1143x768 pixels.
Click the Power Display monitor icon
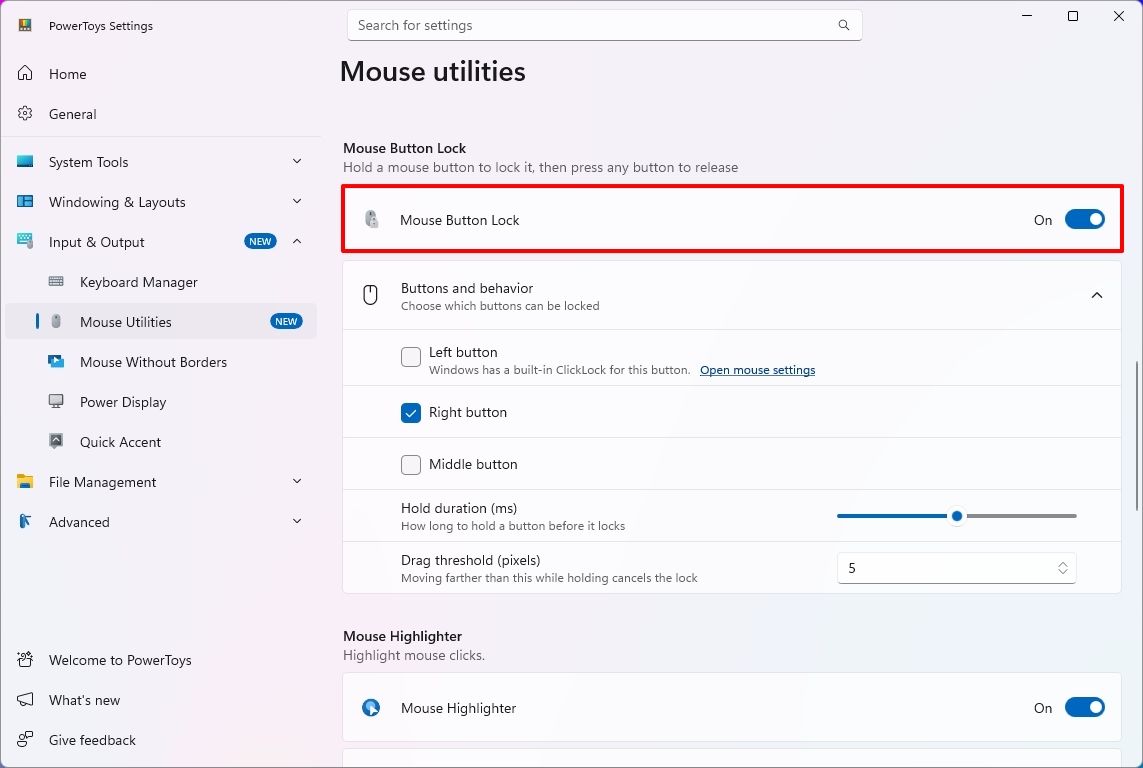[56, 401]
